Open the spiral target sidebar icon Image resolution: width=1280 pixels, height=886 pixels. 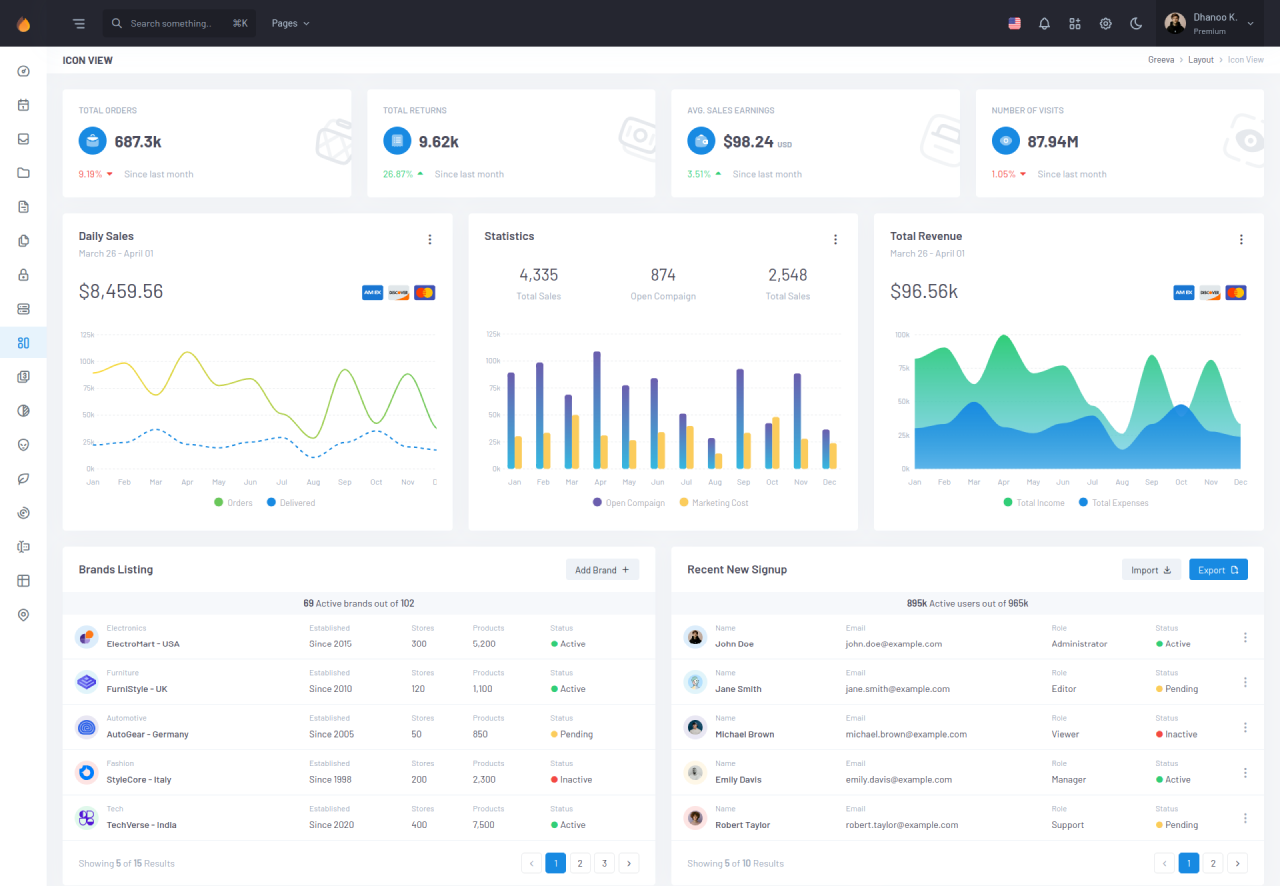tap(23, 513)
